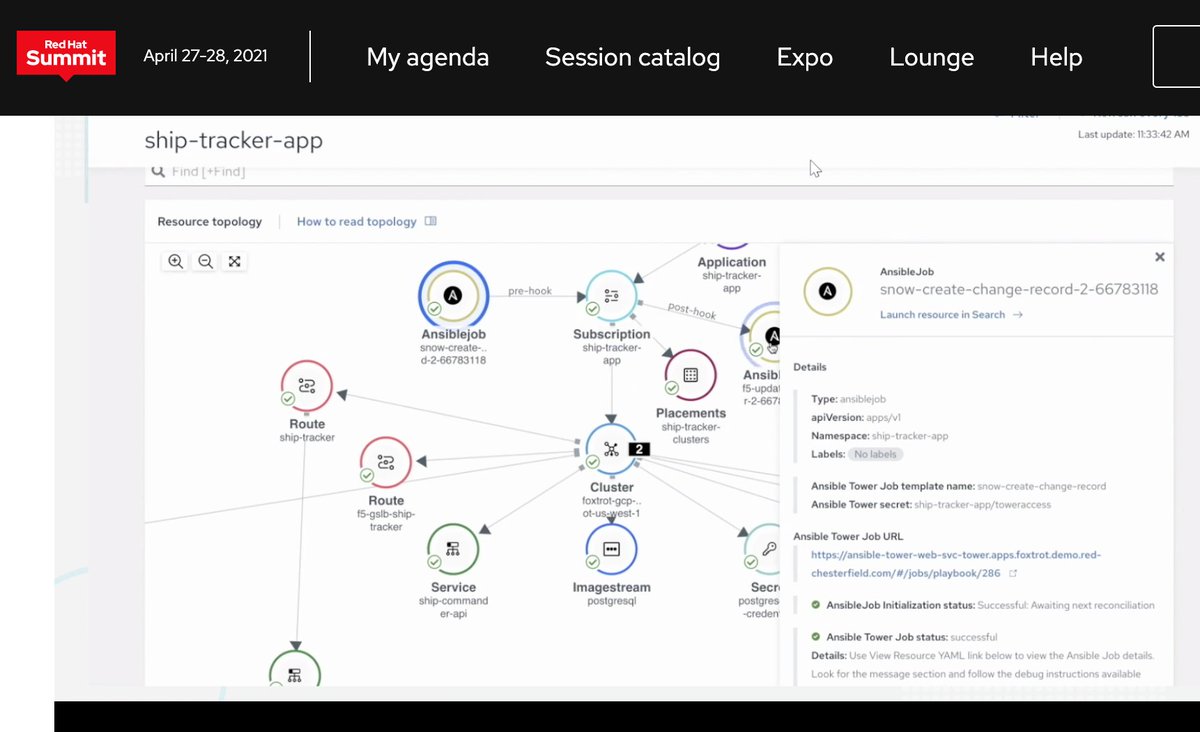
Task: Select the Placements ship-tracker-clusters node
Action: 690,374
